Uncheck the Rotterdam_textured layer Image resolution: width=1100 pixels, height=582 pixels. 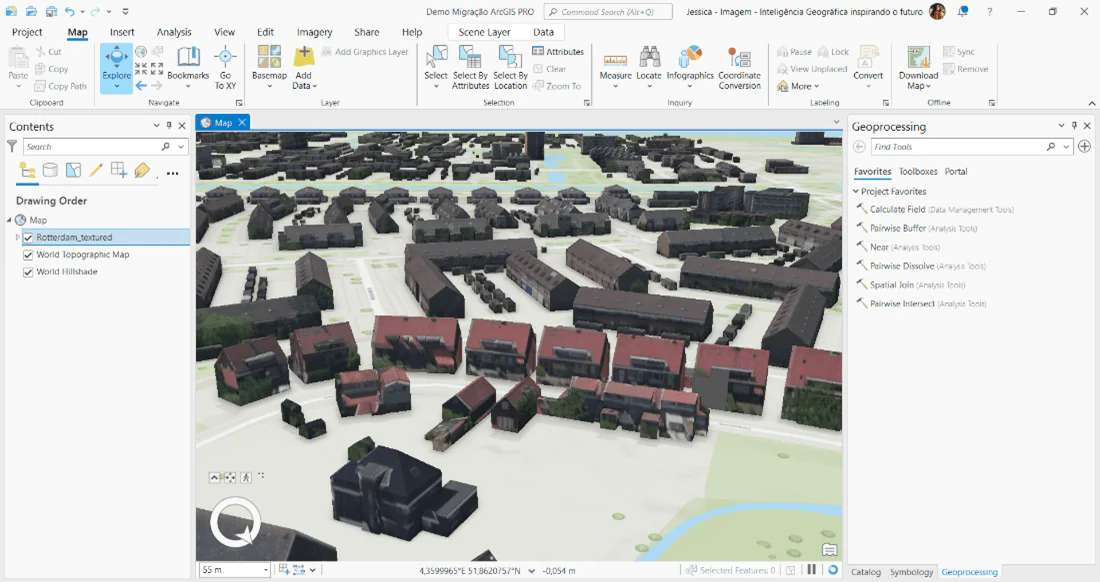click(x=28, y=238)
